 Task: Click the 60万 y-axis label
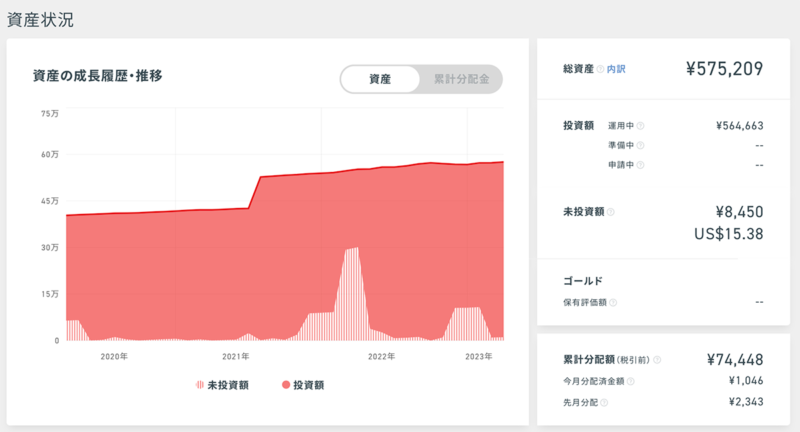(x=50, y=155)
